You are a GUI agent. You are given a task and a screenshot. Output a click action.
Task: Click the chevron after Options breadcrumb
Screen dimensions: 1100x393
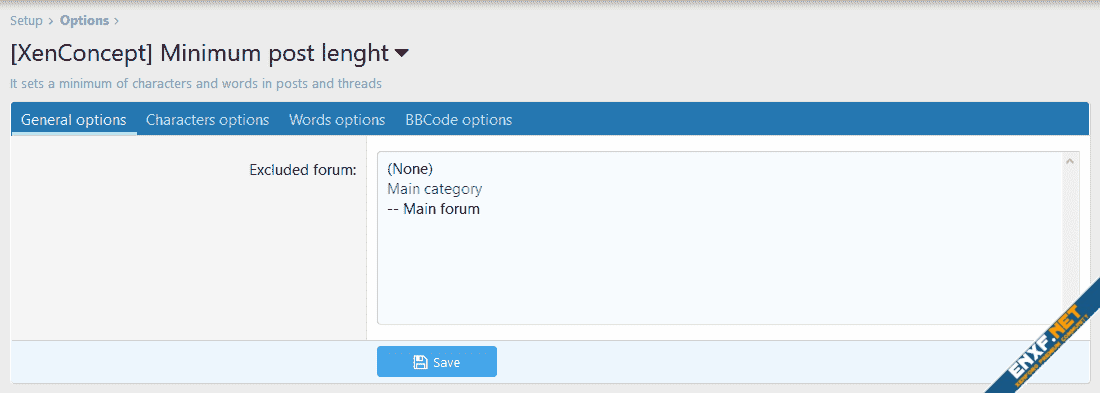click(116, 21)
